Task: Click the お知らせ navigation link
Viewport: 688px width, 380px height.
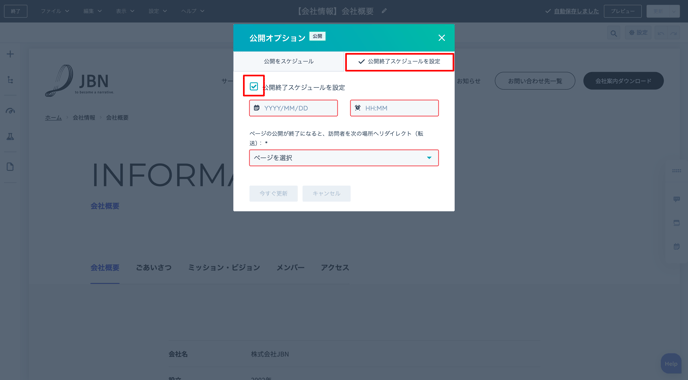Action: (x=469, y=81)
